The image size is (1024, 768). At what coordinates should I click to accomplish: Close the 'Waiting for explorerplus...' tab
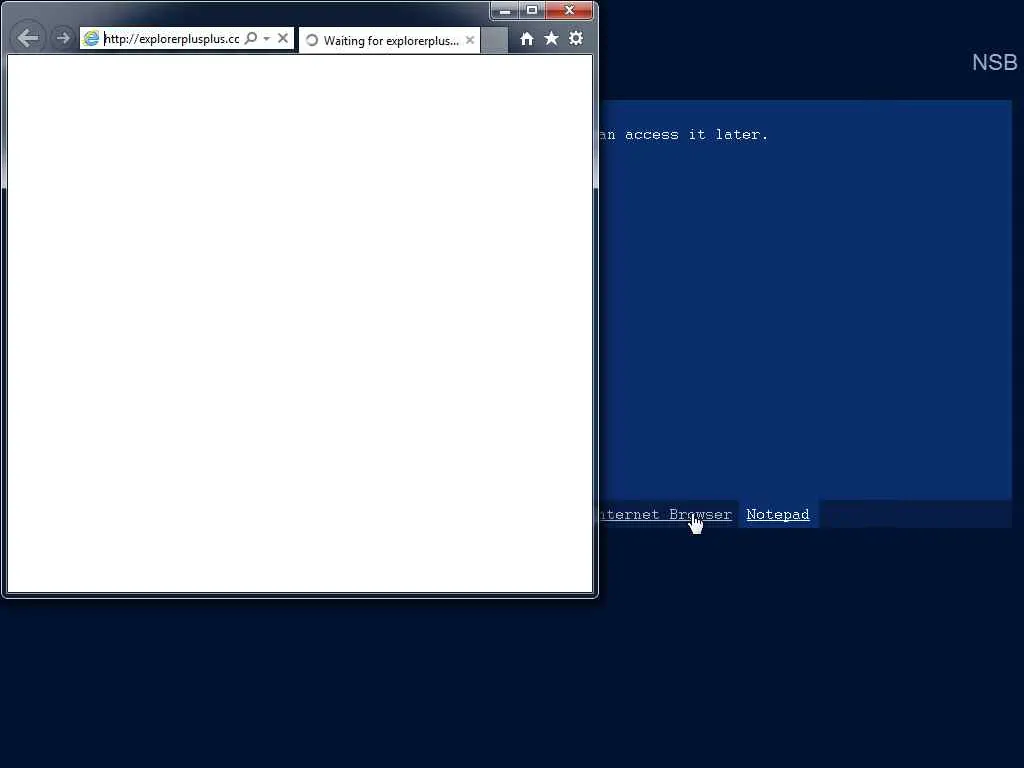click(x=470, y=40)
